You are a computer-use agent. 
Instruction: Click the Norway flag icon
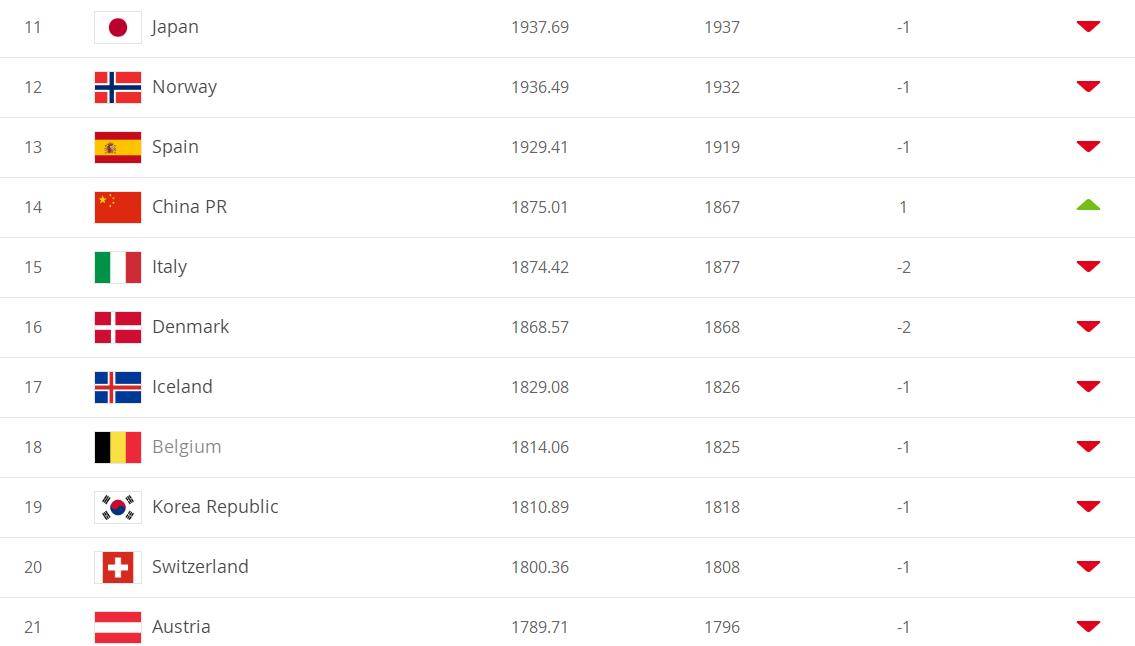(x=118, y=88)
